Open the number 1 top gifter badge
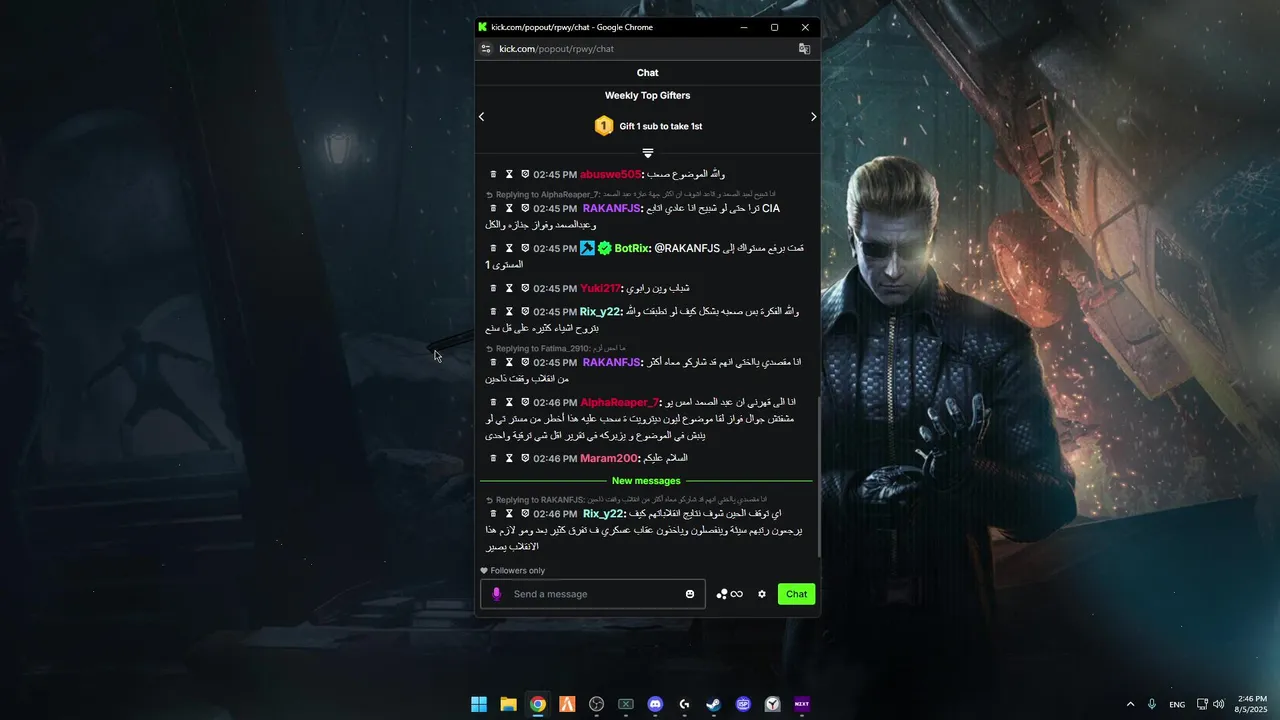 (603, 126)
